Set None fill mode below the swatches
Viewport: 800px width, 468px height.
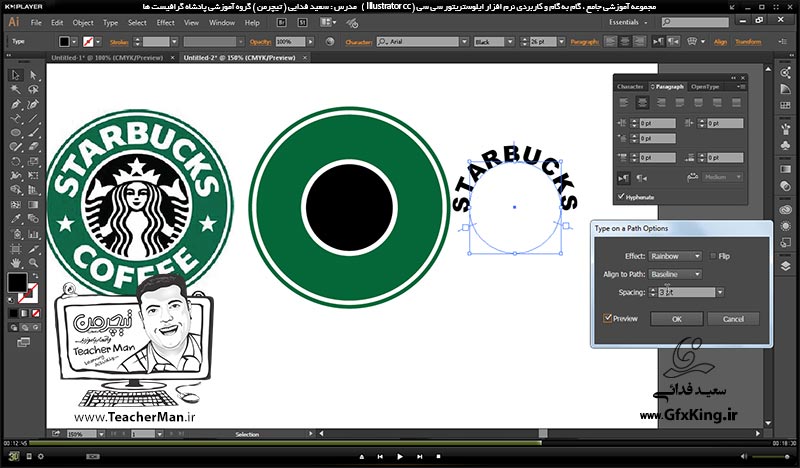tap(36, 313)
